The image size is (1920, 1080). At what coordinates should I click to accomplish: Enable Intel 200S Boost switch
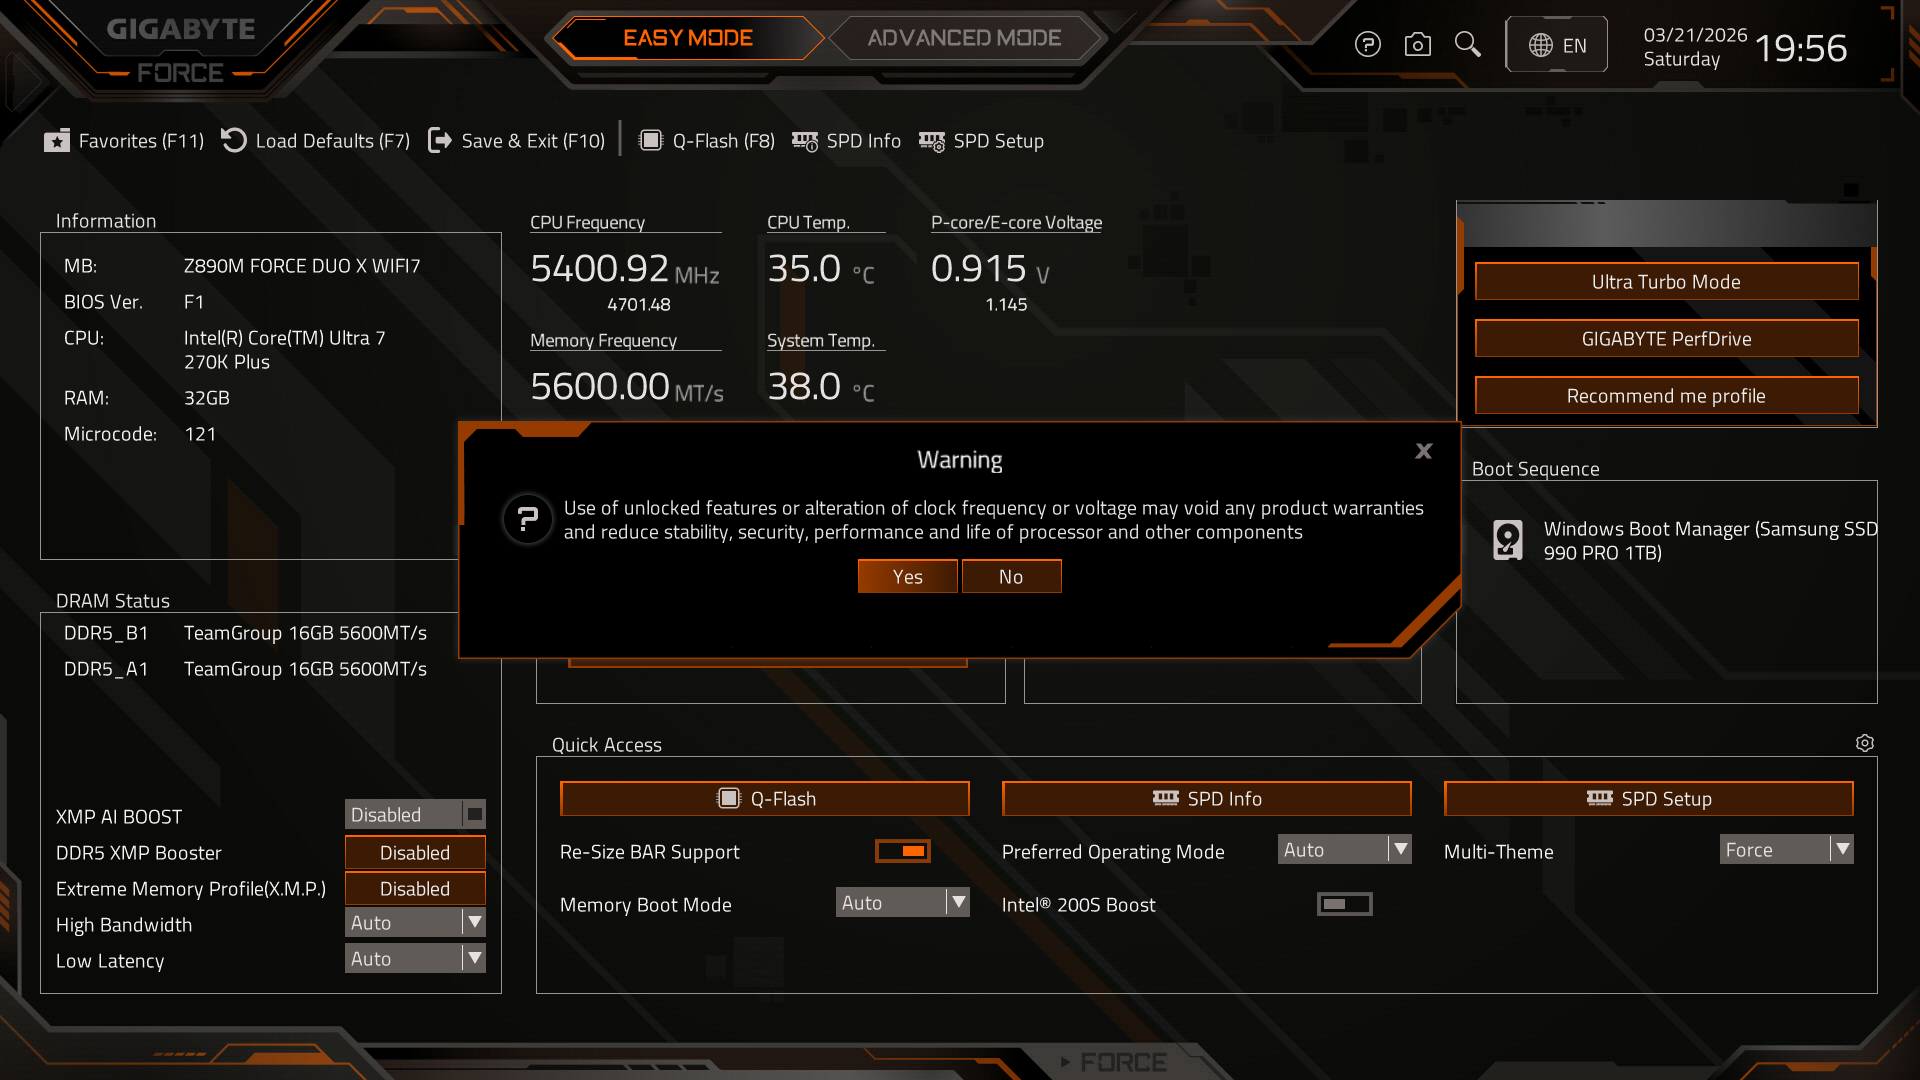(1344, 904)
